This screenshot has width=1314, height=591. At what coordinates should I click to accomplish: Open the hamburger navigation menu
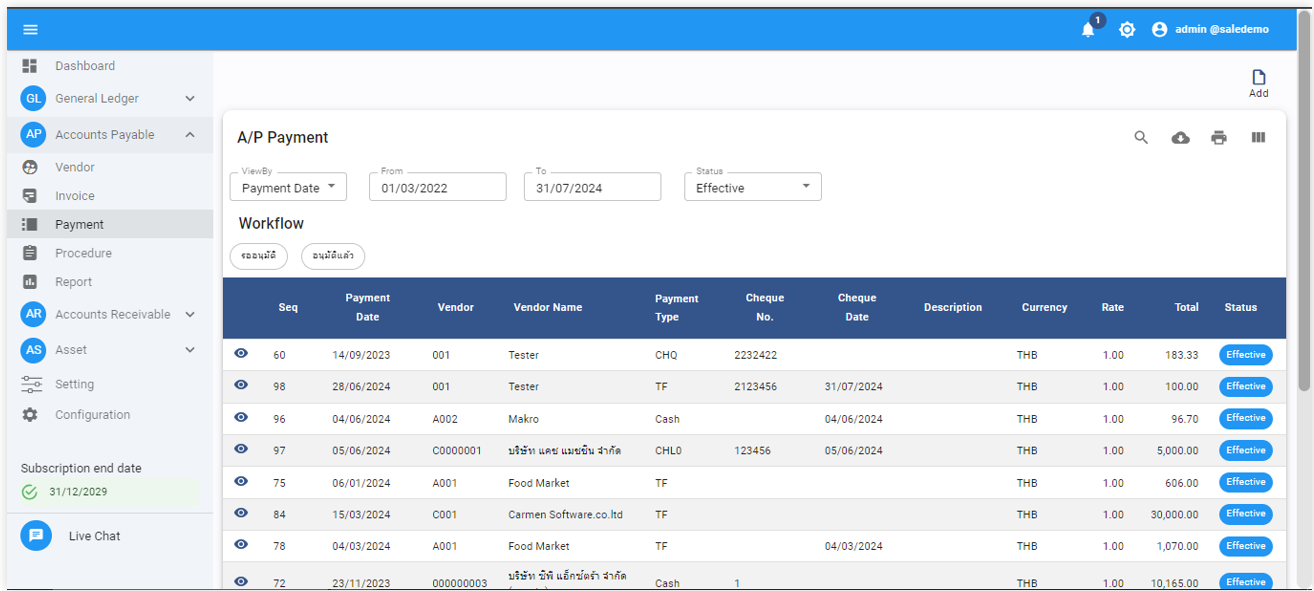click(x=30, y=30)
